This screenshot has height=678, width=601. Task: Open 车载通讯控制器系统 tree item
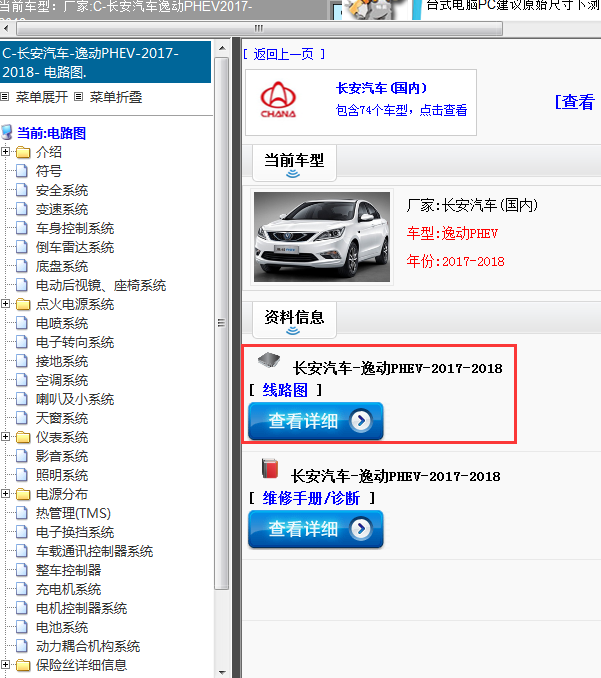[x=94, y=551]
